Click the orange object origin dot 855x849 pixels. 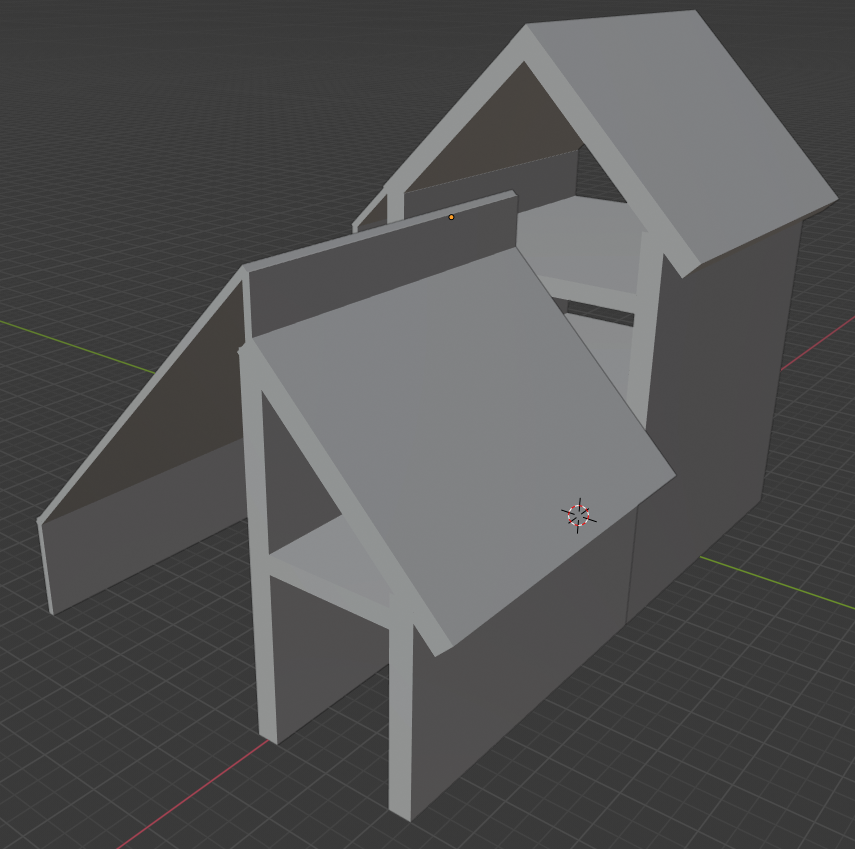coord(451,217)
